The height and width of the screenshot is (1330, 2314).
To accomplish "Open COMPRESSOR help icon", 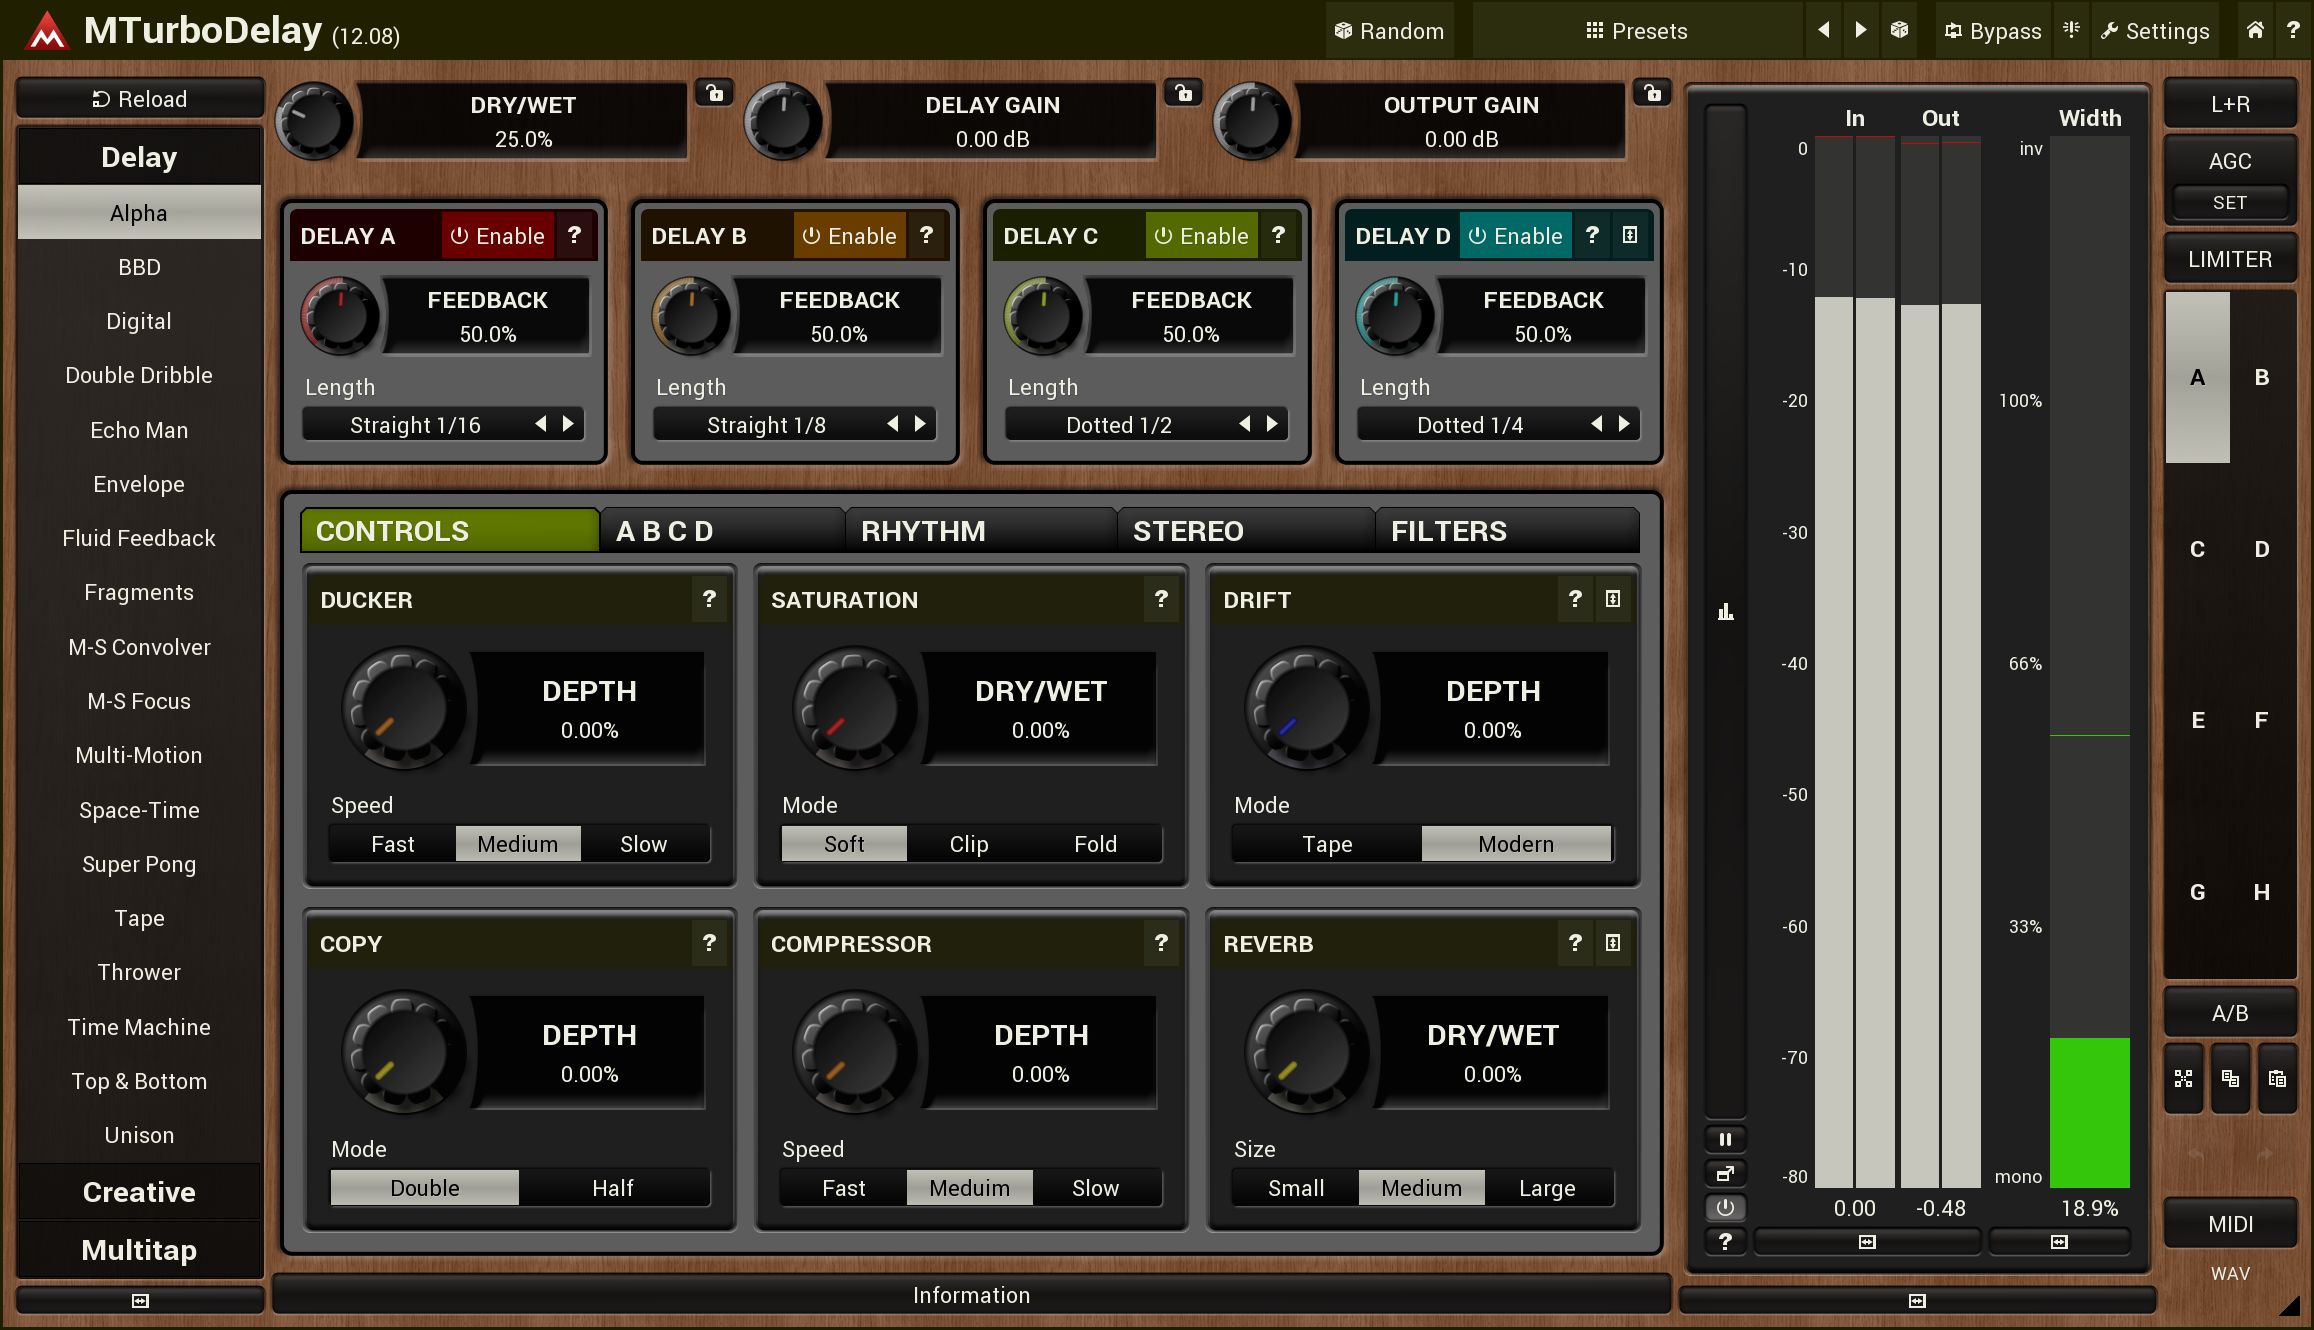I will [1161, 943].
